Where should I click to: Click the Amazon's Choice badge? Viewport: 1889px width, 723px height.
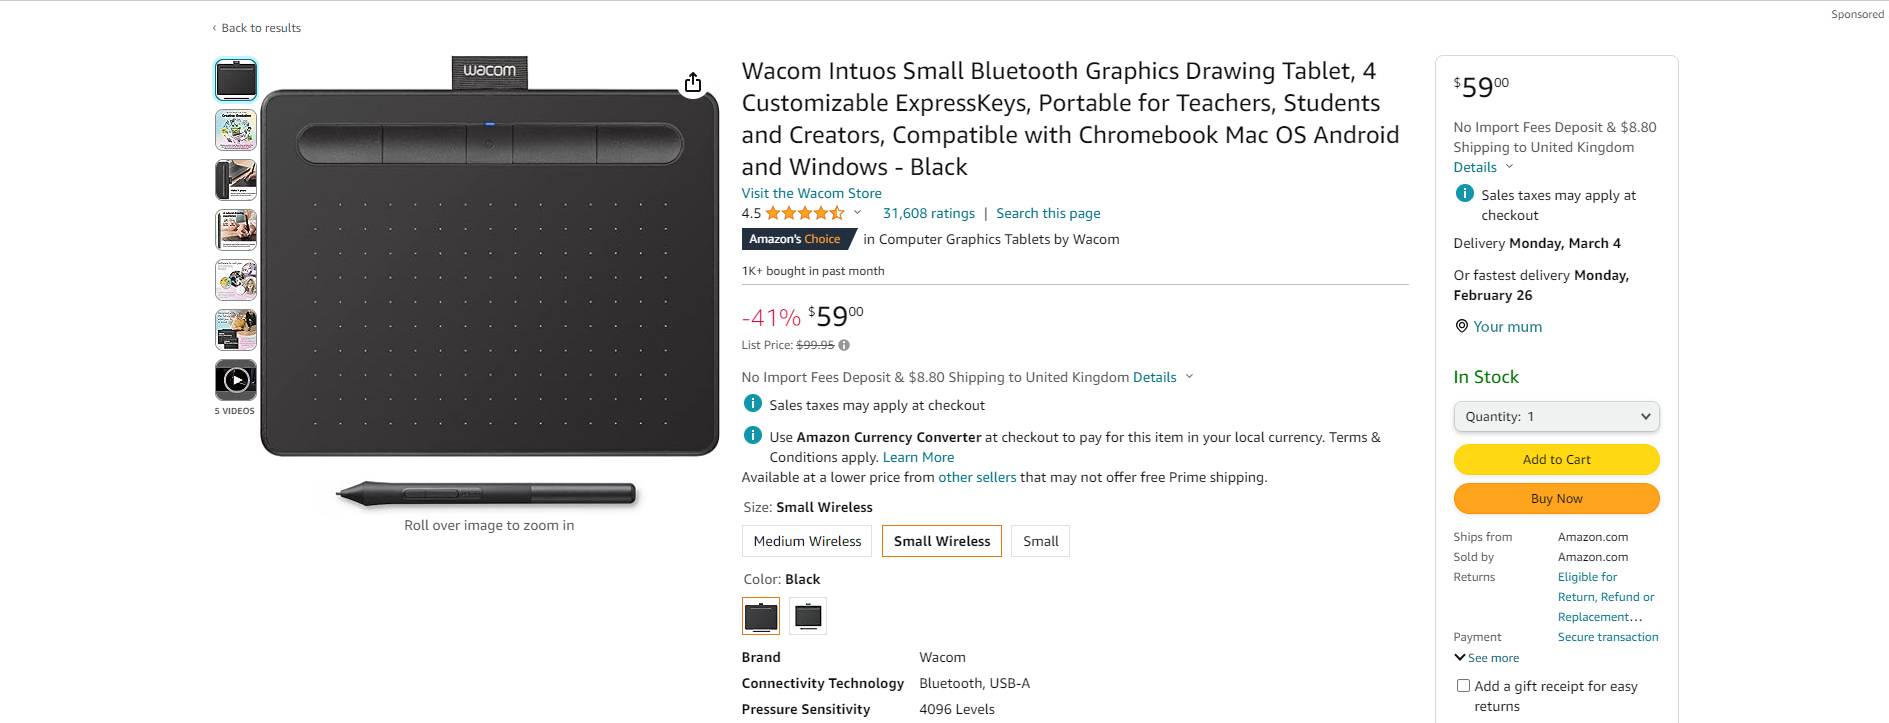(x=798, y=239)
